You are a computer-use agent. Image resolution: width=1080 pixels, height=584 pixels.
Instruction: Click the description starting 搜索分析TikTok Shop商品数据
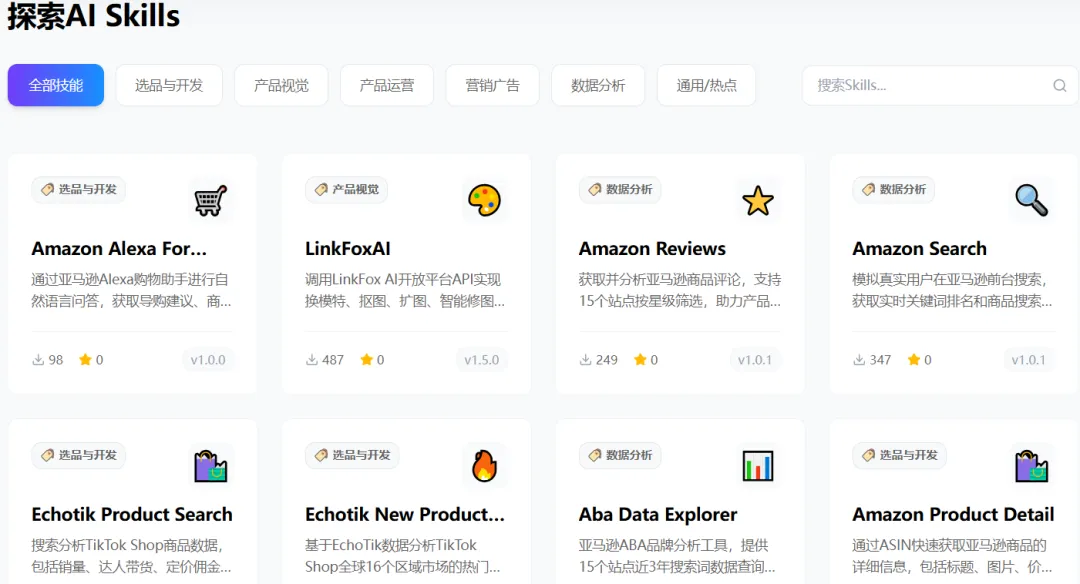click(132, 556)
